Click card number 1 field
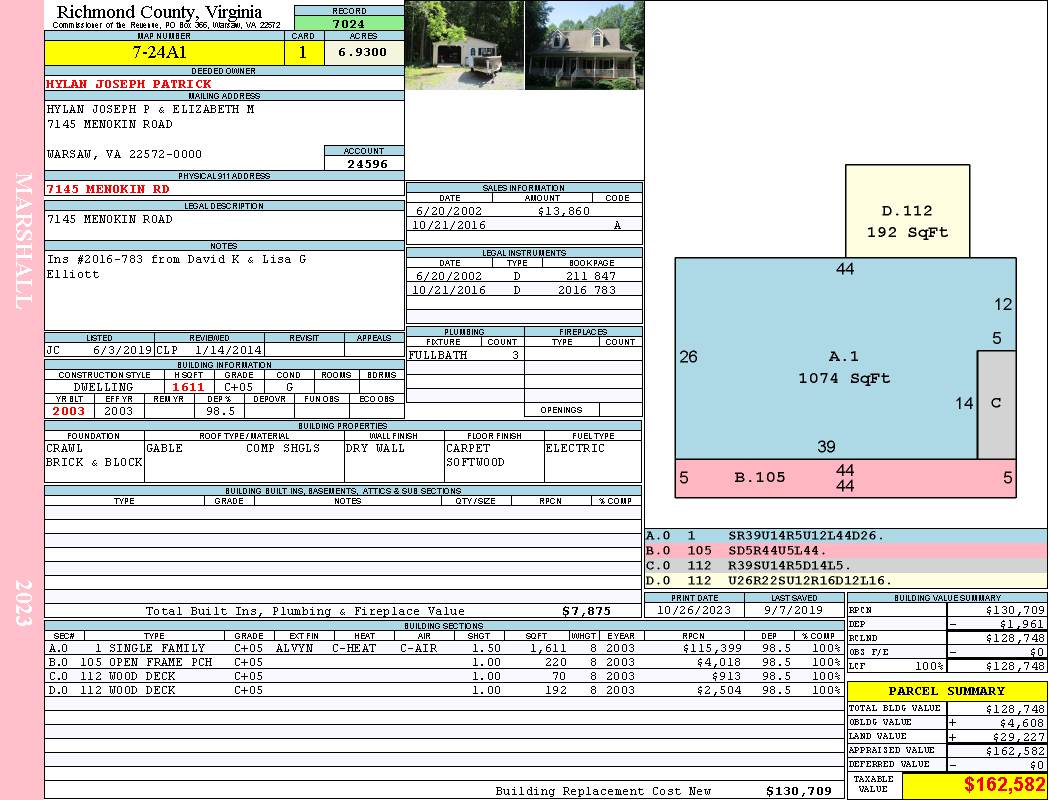Viewport: 1050px width, 800px height. (303, 53)
